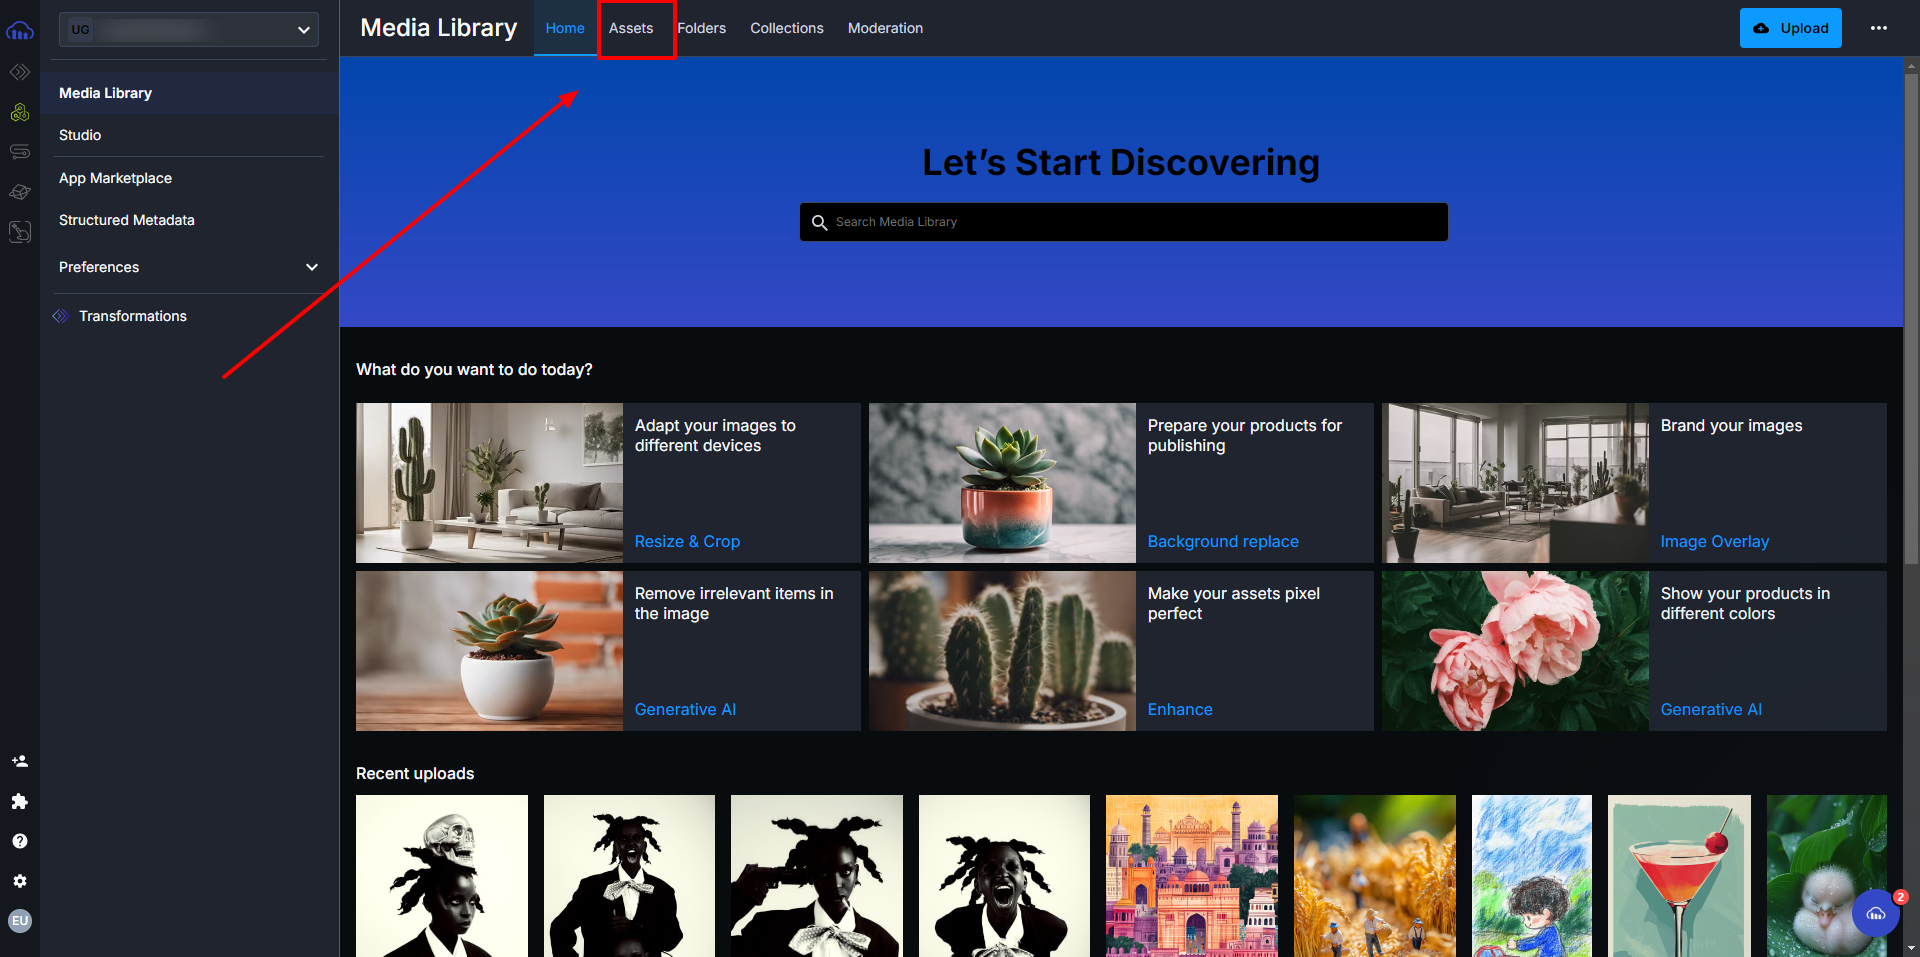Open the Background replace link
Image resolution: width=1920 pixels, height=957 pixels.
1222,541
